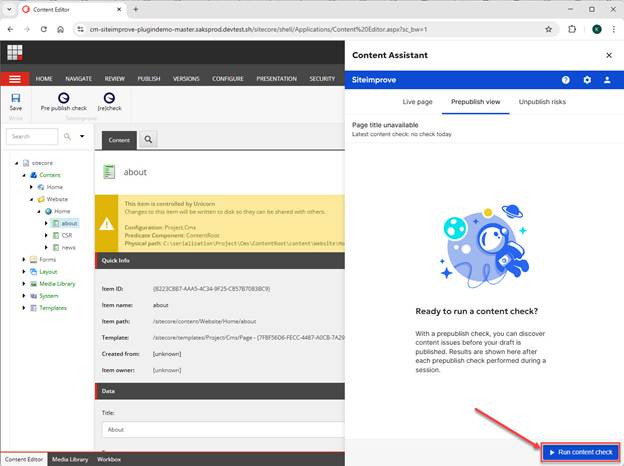Open a new browser tab with plus
624x466 pixels.
click(x=136, y=10)
